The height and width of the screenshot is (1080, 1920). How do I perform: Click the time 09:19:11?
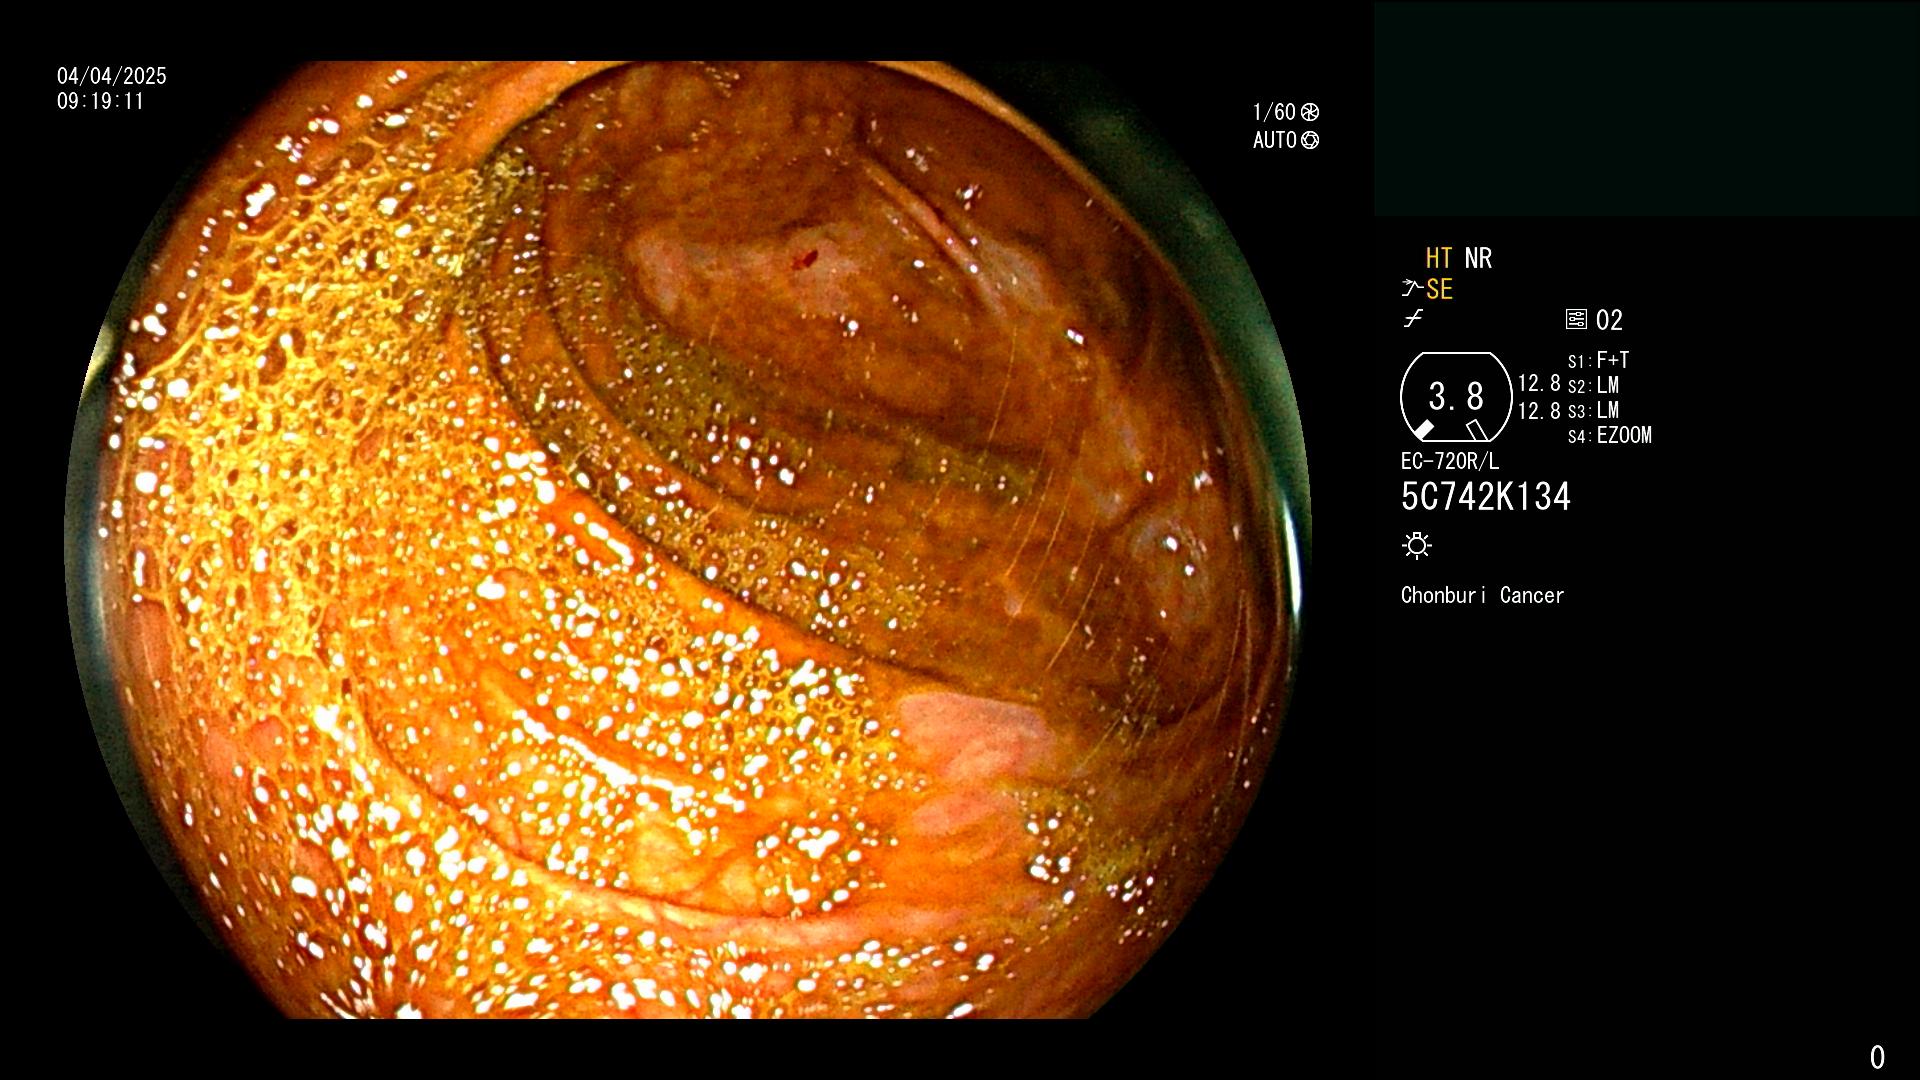point(100,101)
